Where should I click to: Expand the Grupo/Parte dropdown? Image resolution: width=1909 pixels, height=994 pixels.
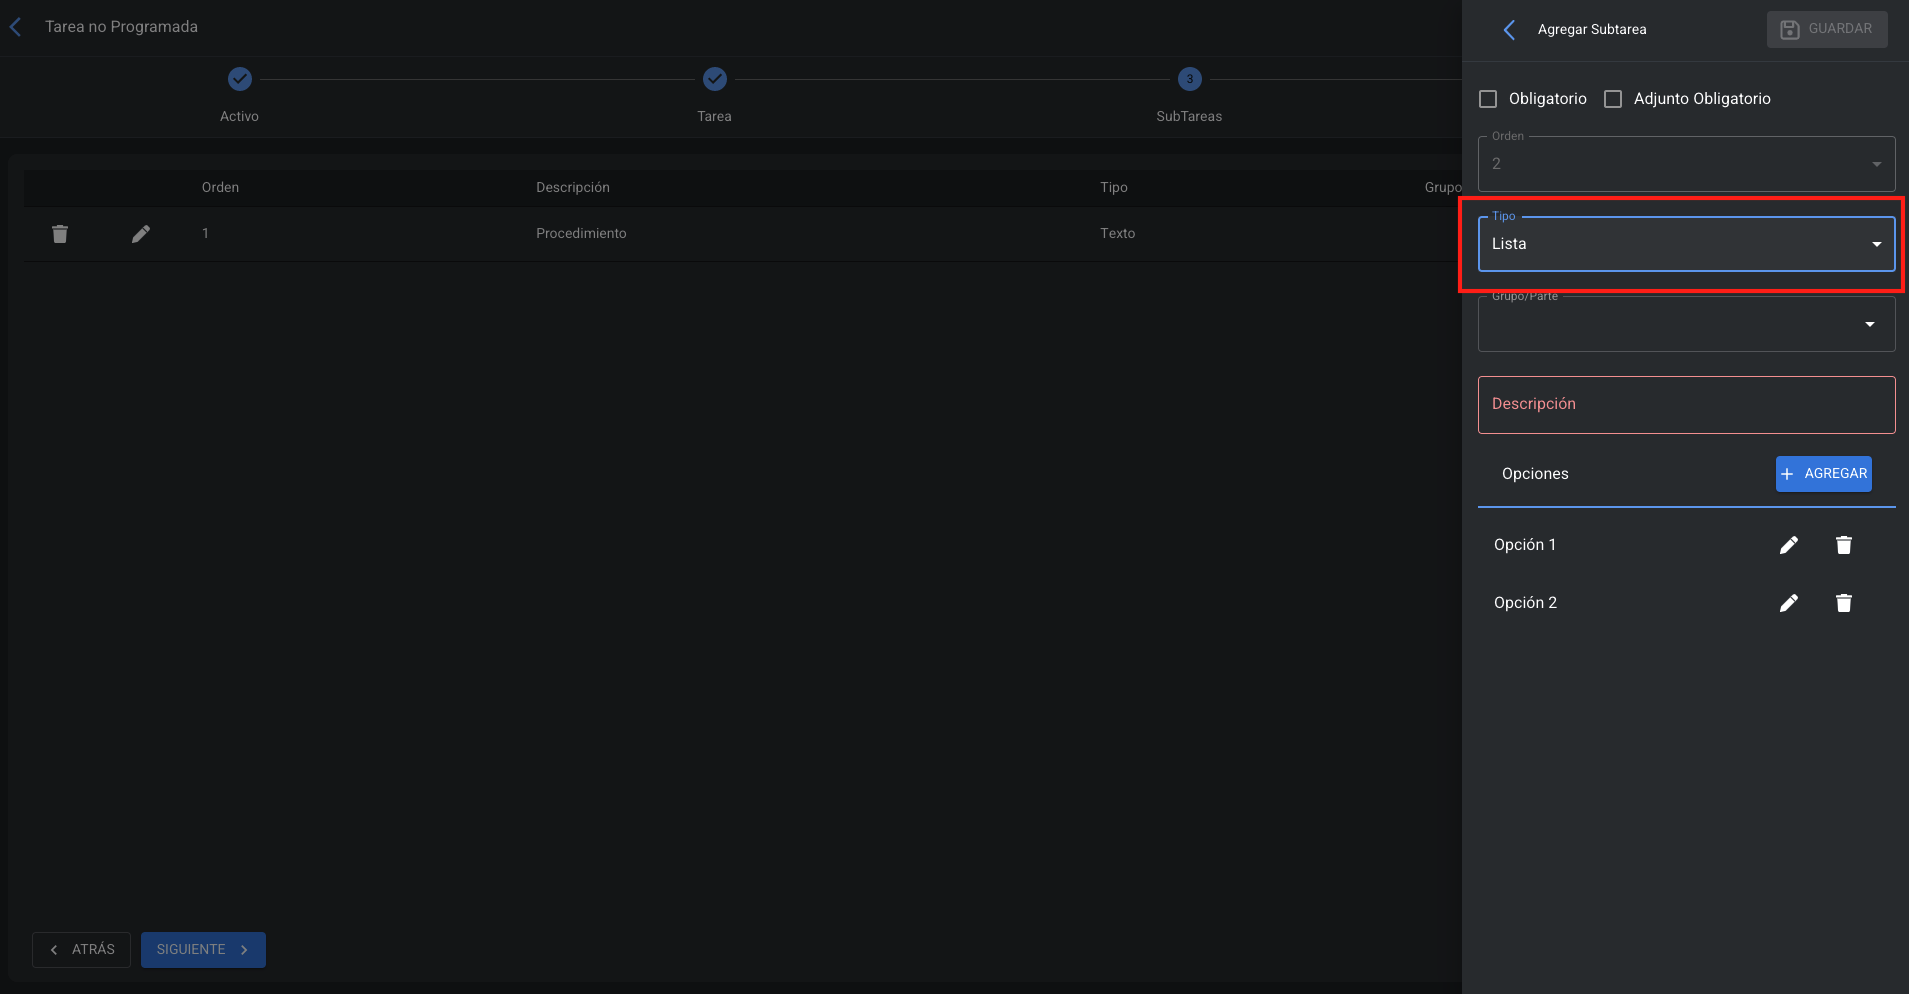tap(1686, 324)
